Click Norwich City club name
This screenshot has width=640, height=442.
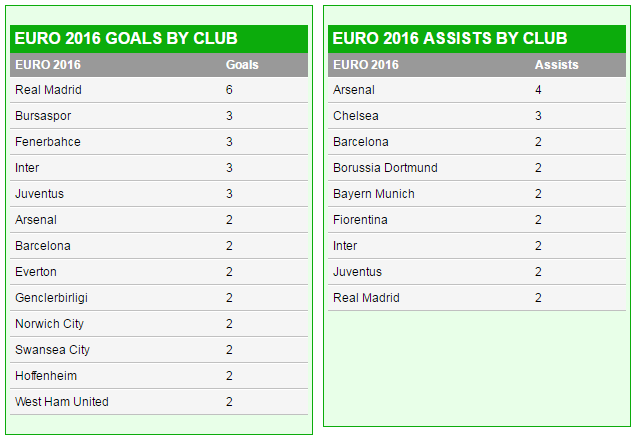click(x=49, y=324)
